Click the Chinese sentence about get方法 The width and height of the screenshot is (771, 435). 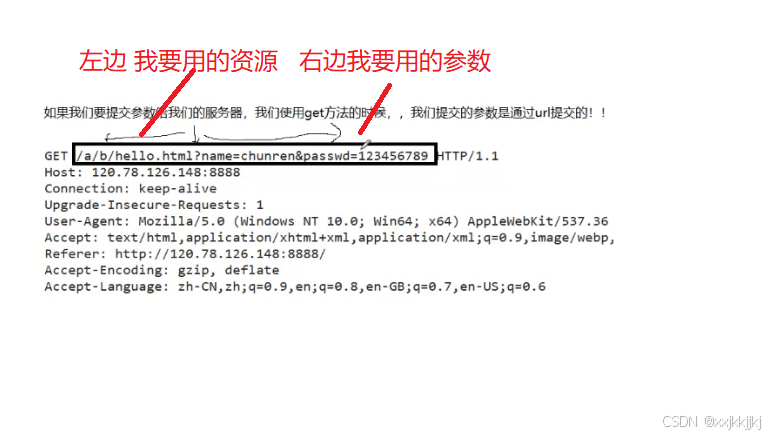pos(325,113)
